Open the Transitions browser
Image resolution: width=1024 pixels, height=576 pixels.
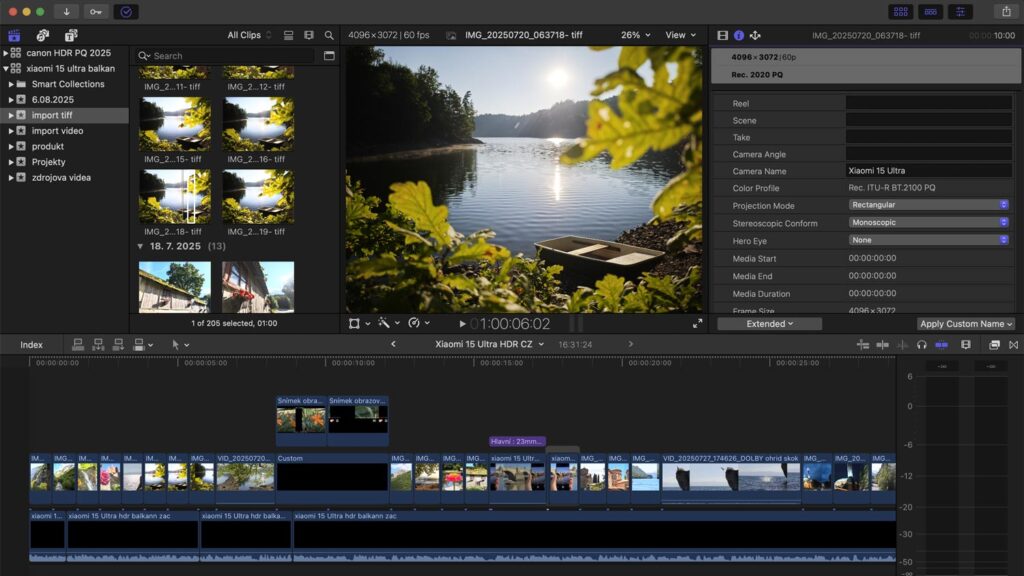[x=1012, y=344]
